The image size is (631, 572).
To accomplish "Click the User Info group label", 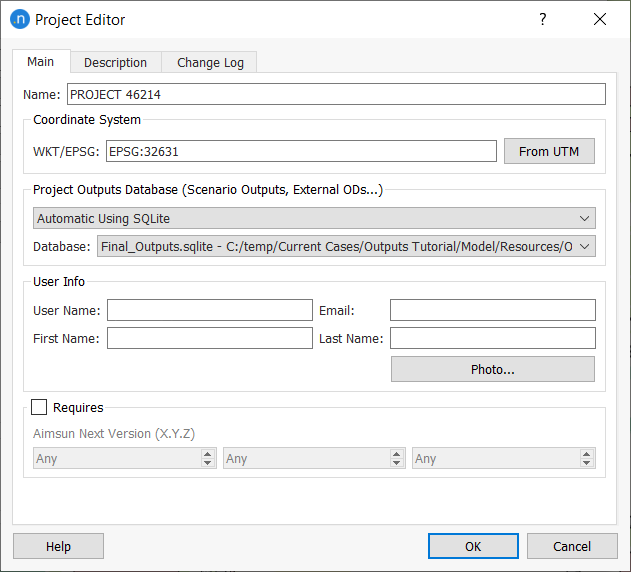I will 59,281.
